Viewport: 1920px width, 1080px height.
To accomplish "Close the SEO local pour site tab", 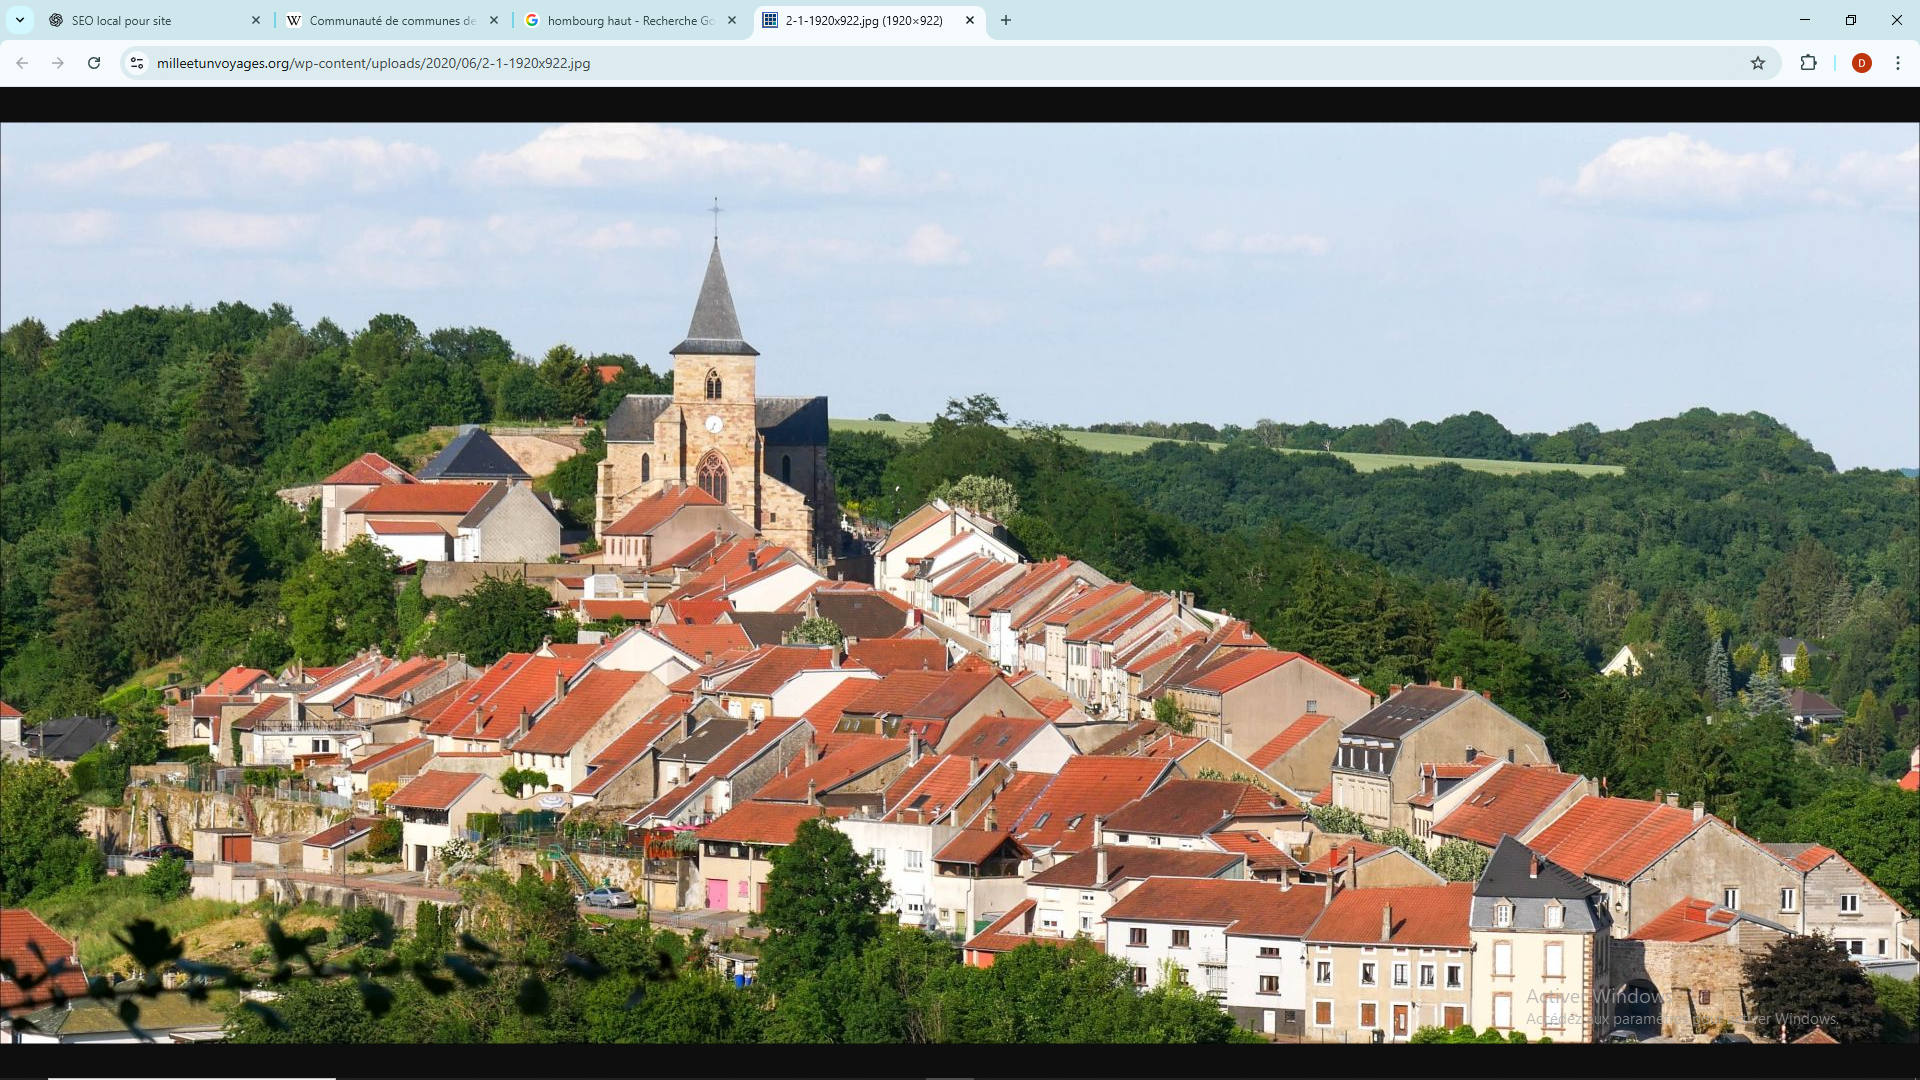I will tap(255, 20).
